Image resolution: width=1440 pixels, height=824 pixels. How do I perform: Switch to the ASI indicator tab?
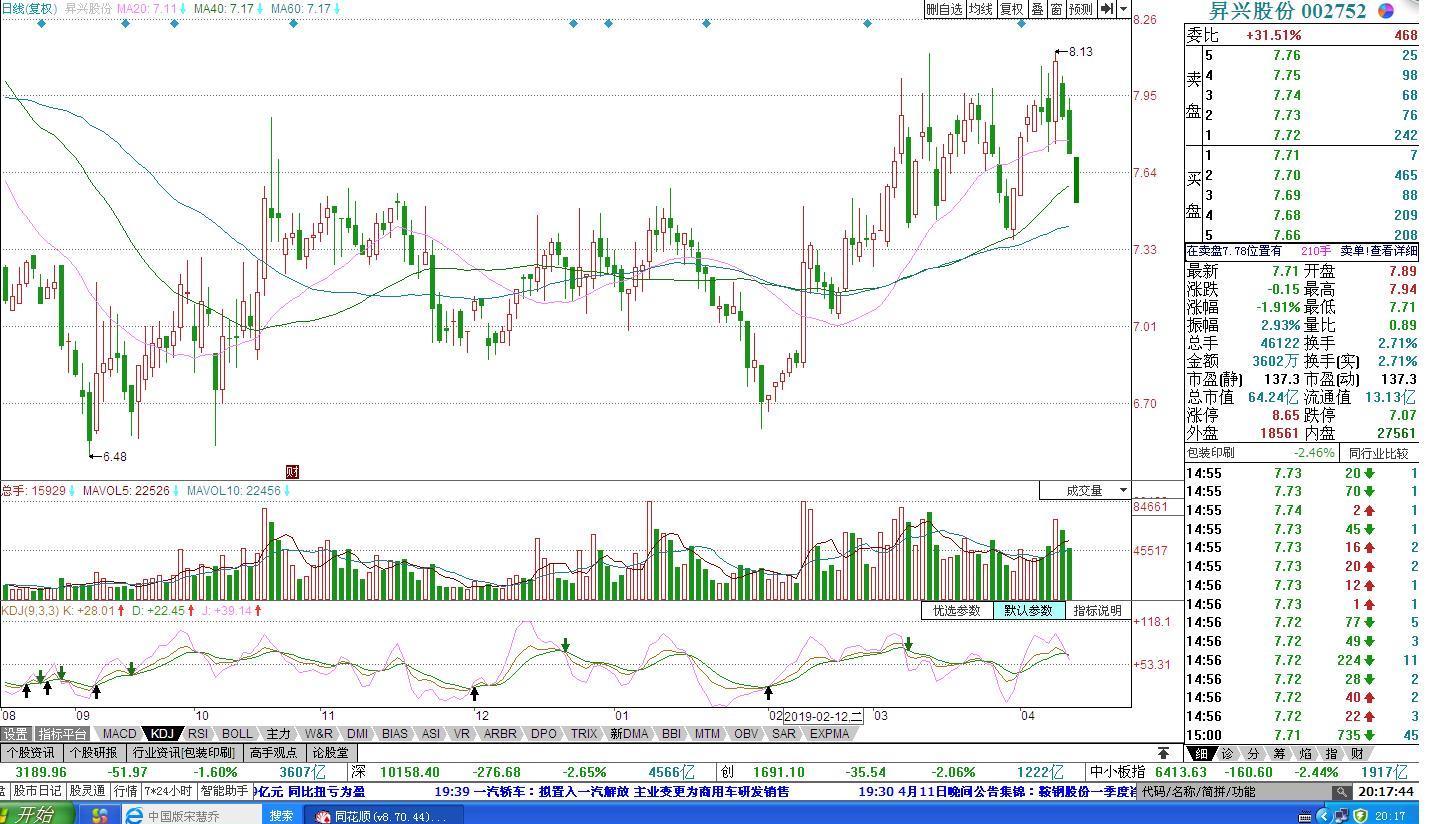click(x=431, y=734)
